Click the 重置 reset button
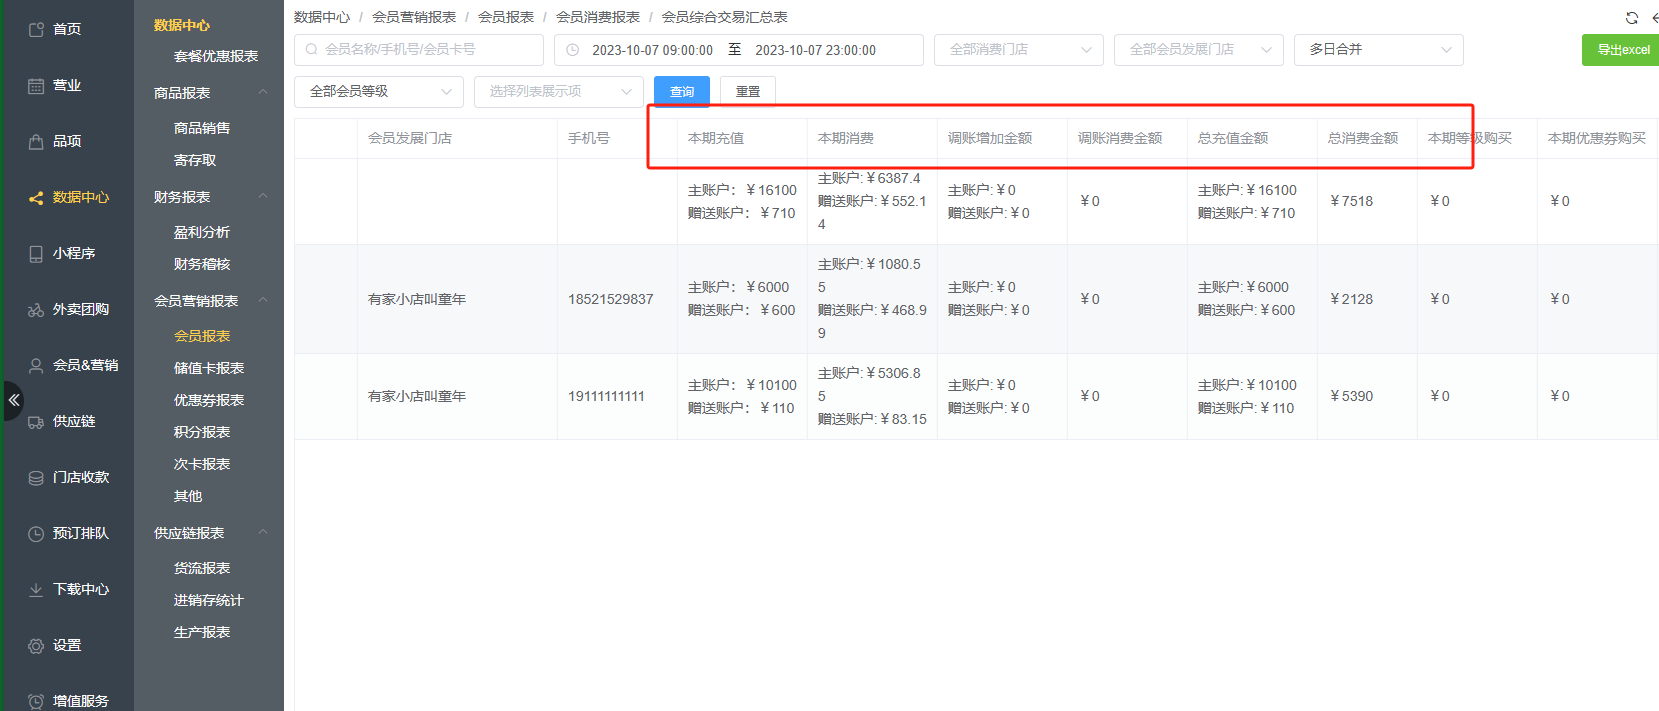 click(x=748, y=91)
